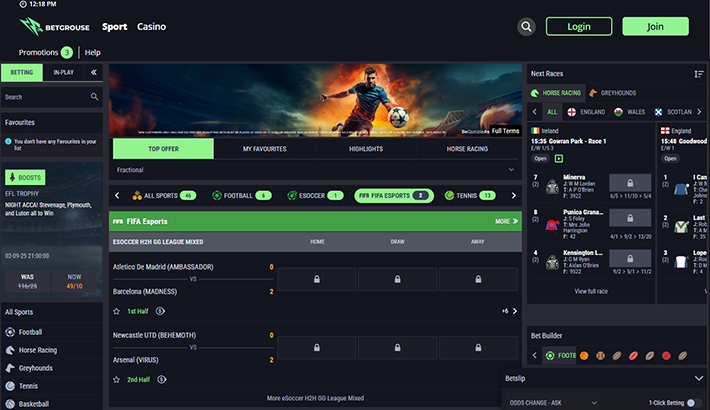
Task: Collapse the left sidebar with double chevron
Action: [x=94, y=72]
